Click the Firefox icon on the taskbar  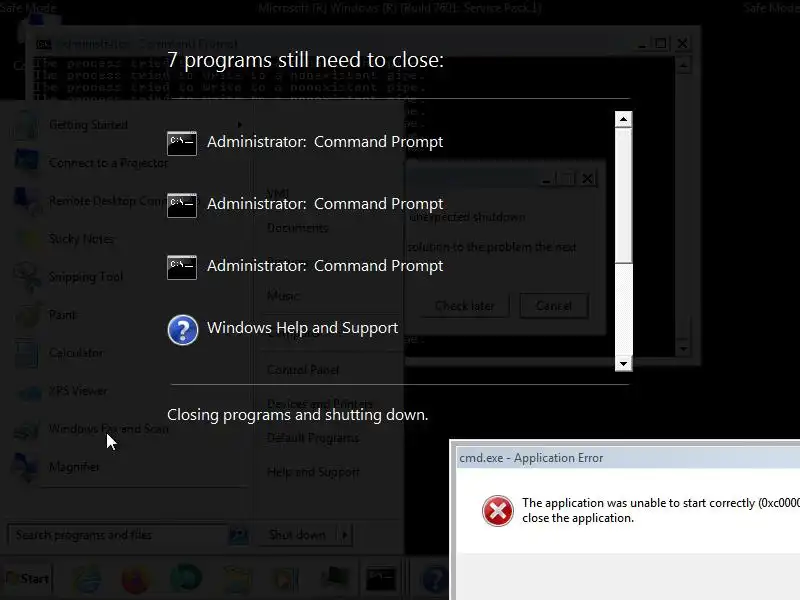click(136, 579)
